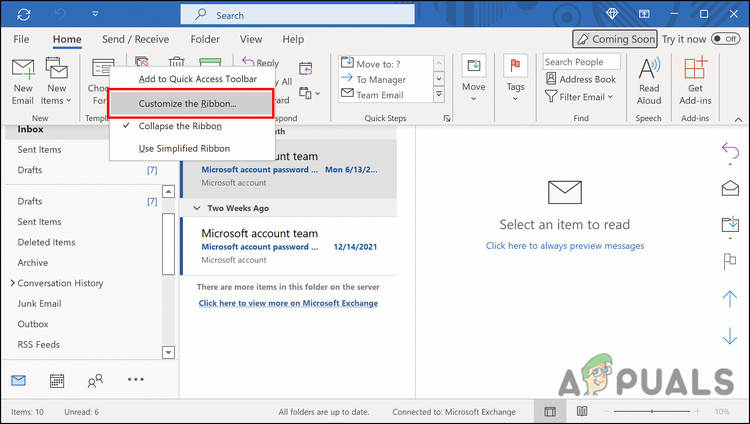Image resolution: width=750 pixels, height=424 pixels.
Task: Open the Junk Email folder
Action: click(x=39, y=303)
